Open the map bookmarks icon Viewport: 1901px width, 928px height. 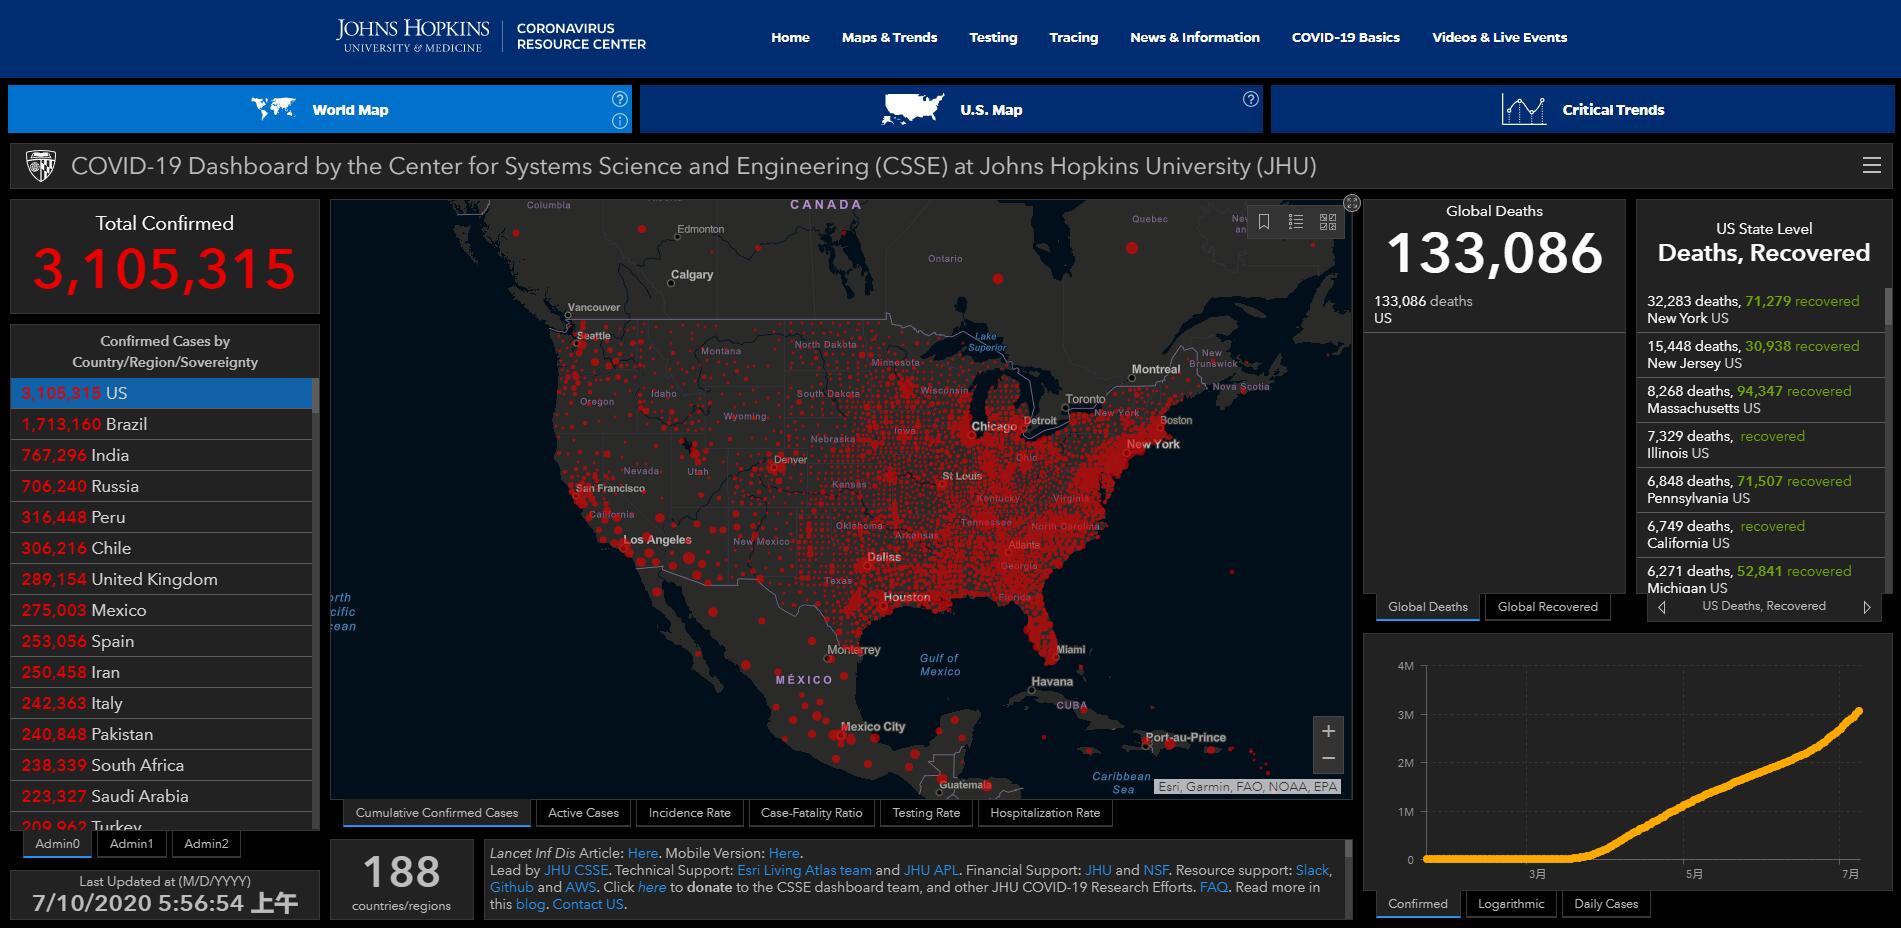(x=1264, y=222)
